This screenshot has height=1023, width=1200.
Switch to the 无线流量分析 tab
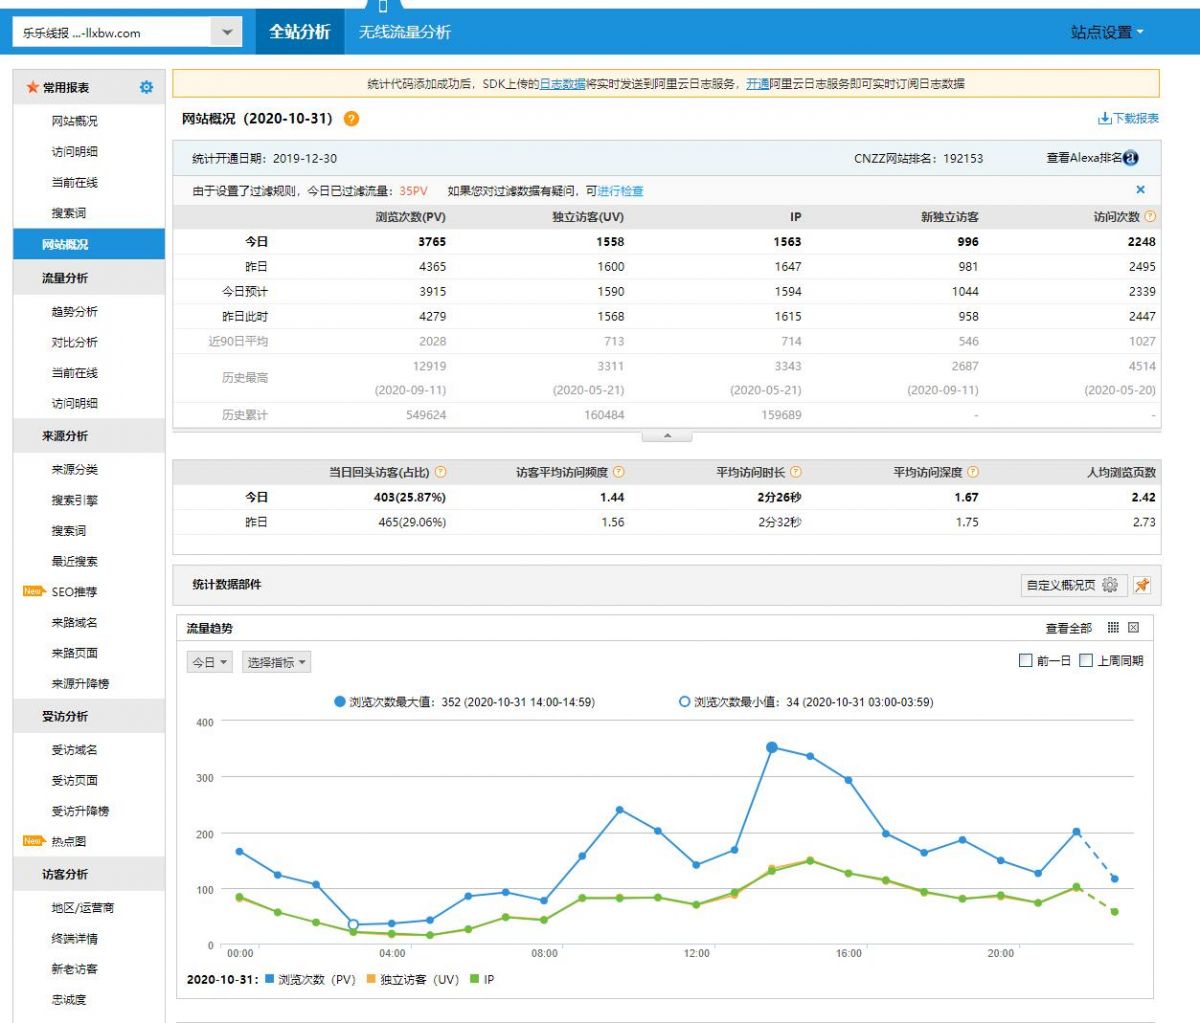[x=404, y=32]
